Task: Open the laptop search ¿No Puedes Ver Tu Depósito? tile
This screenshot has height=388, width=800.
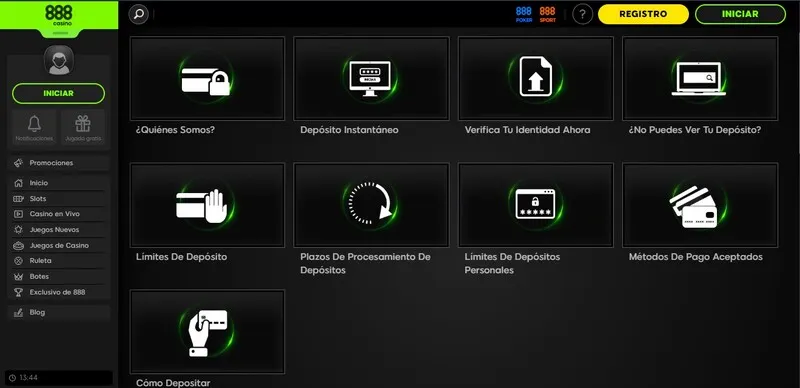Action: pos(700,78)
